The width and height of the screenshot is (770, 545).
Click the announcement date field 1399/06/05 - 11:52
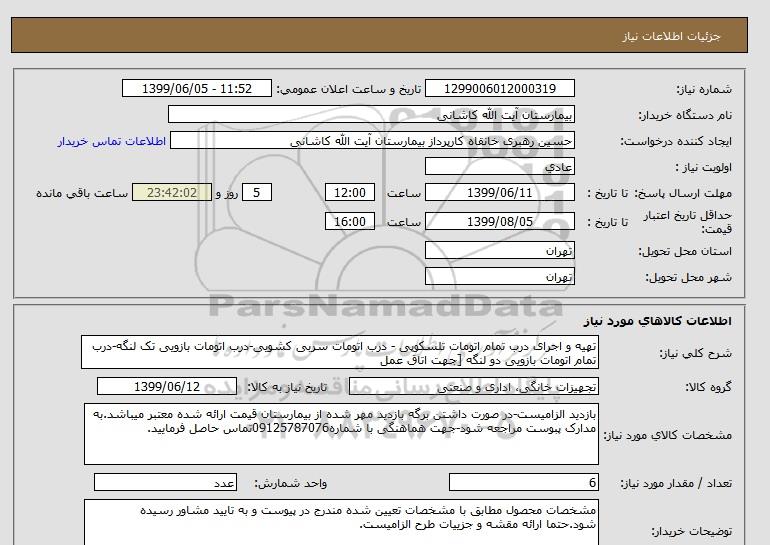(x=196, y=89)
